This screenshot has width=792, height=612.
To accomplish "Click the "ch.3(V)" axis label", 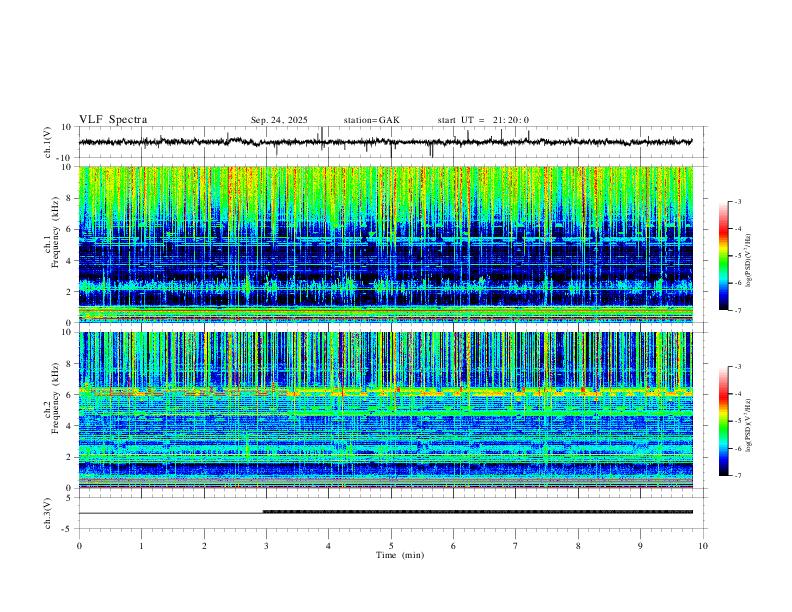I will coord(48,513).
